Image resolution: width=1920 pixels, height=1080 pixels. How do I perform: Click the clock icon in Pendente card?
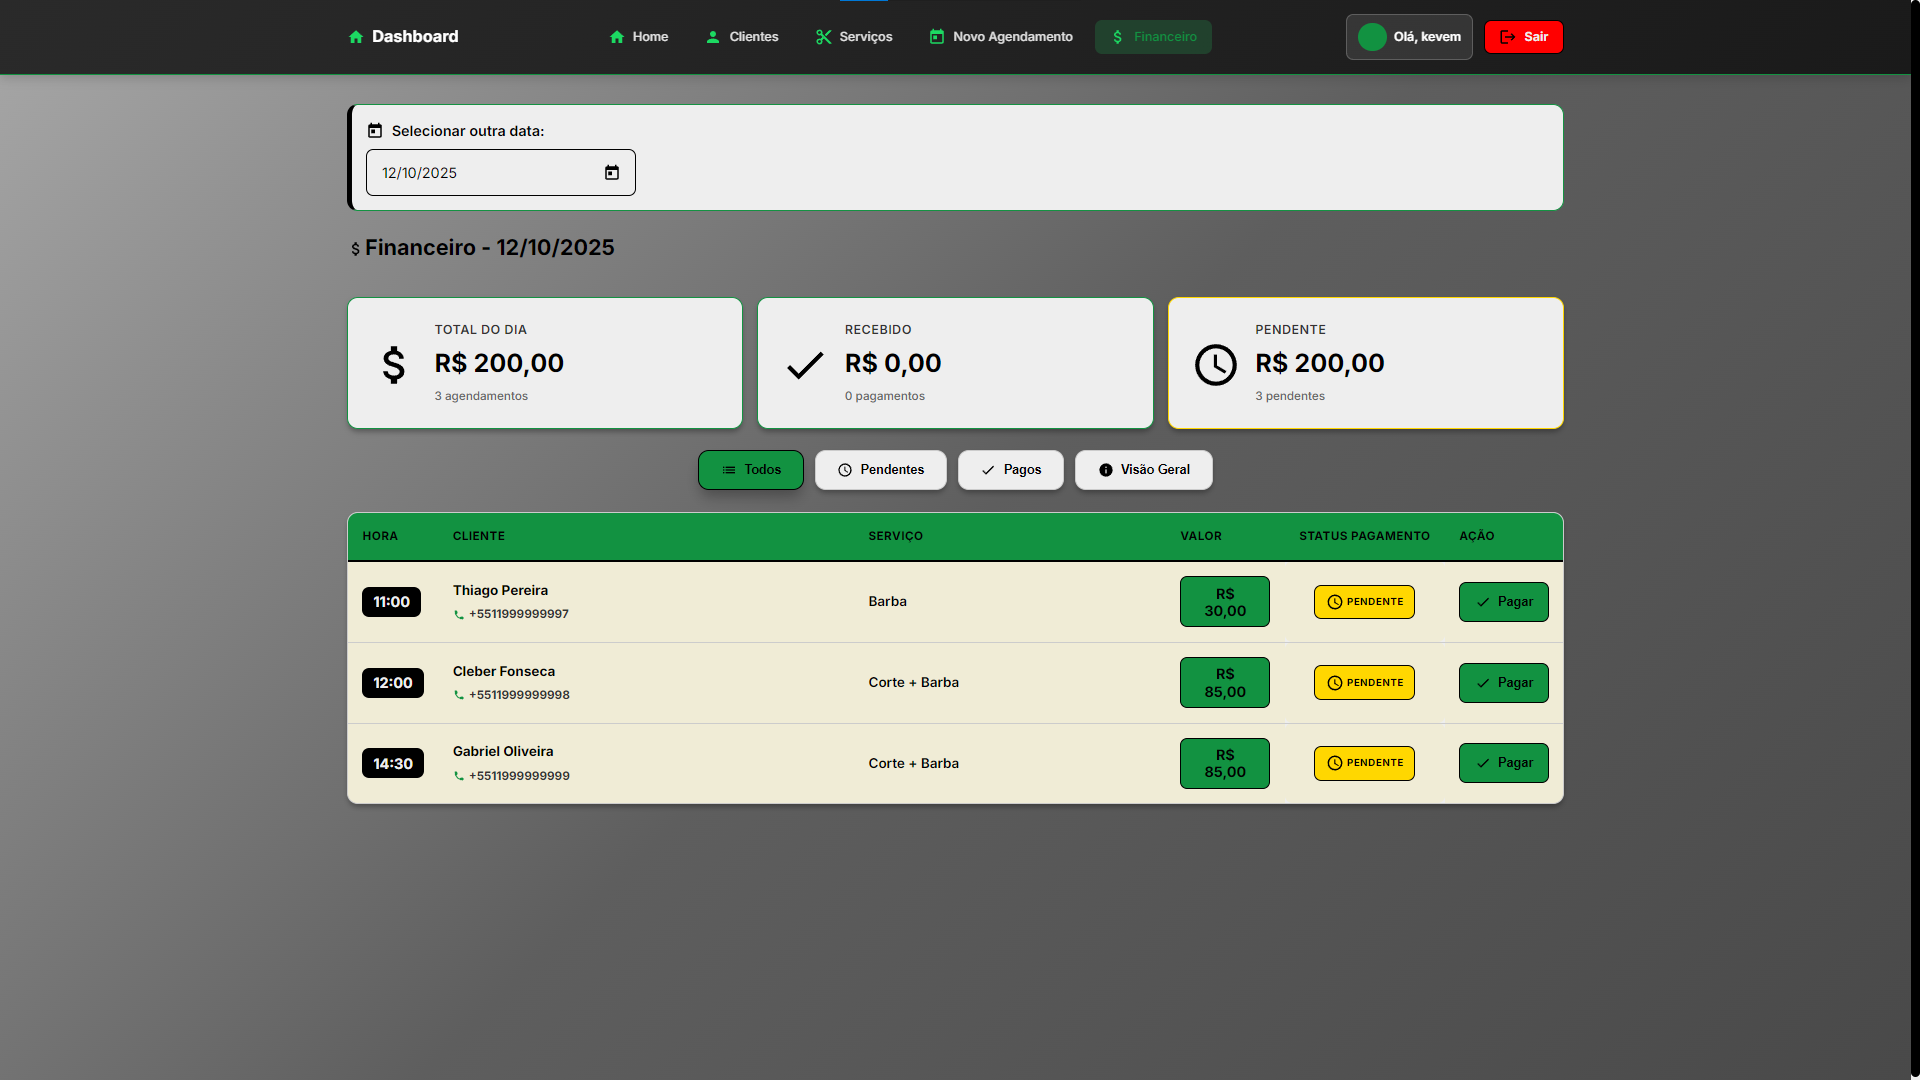click(x=1216, y=365)
